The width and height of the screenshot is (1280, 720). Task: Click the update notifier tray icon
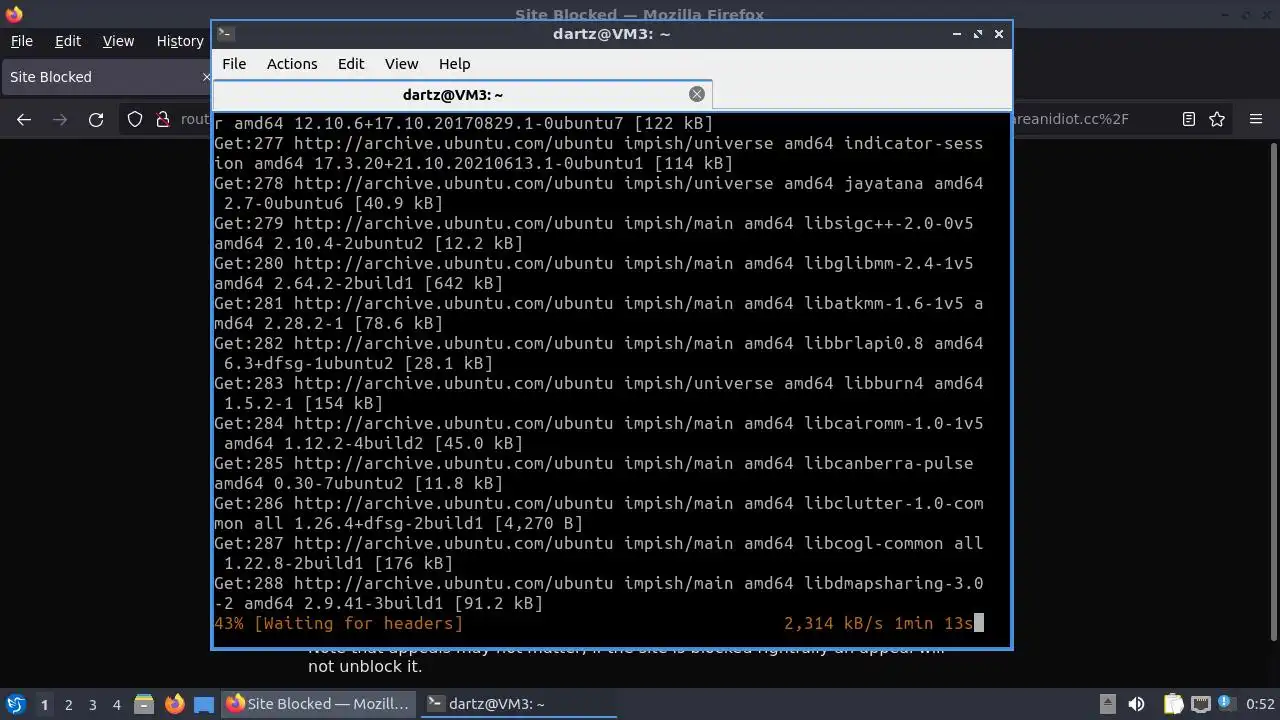coord(1227,704)
